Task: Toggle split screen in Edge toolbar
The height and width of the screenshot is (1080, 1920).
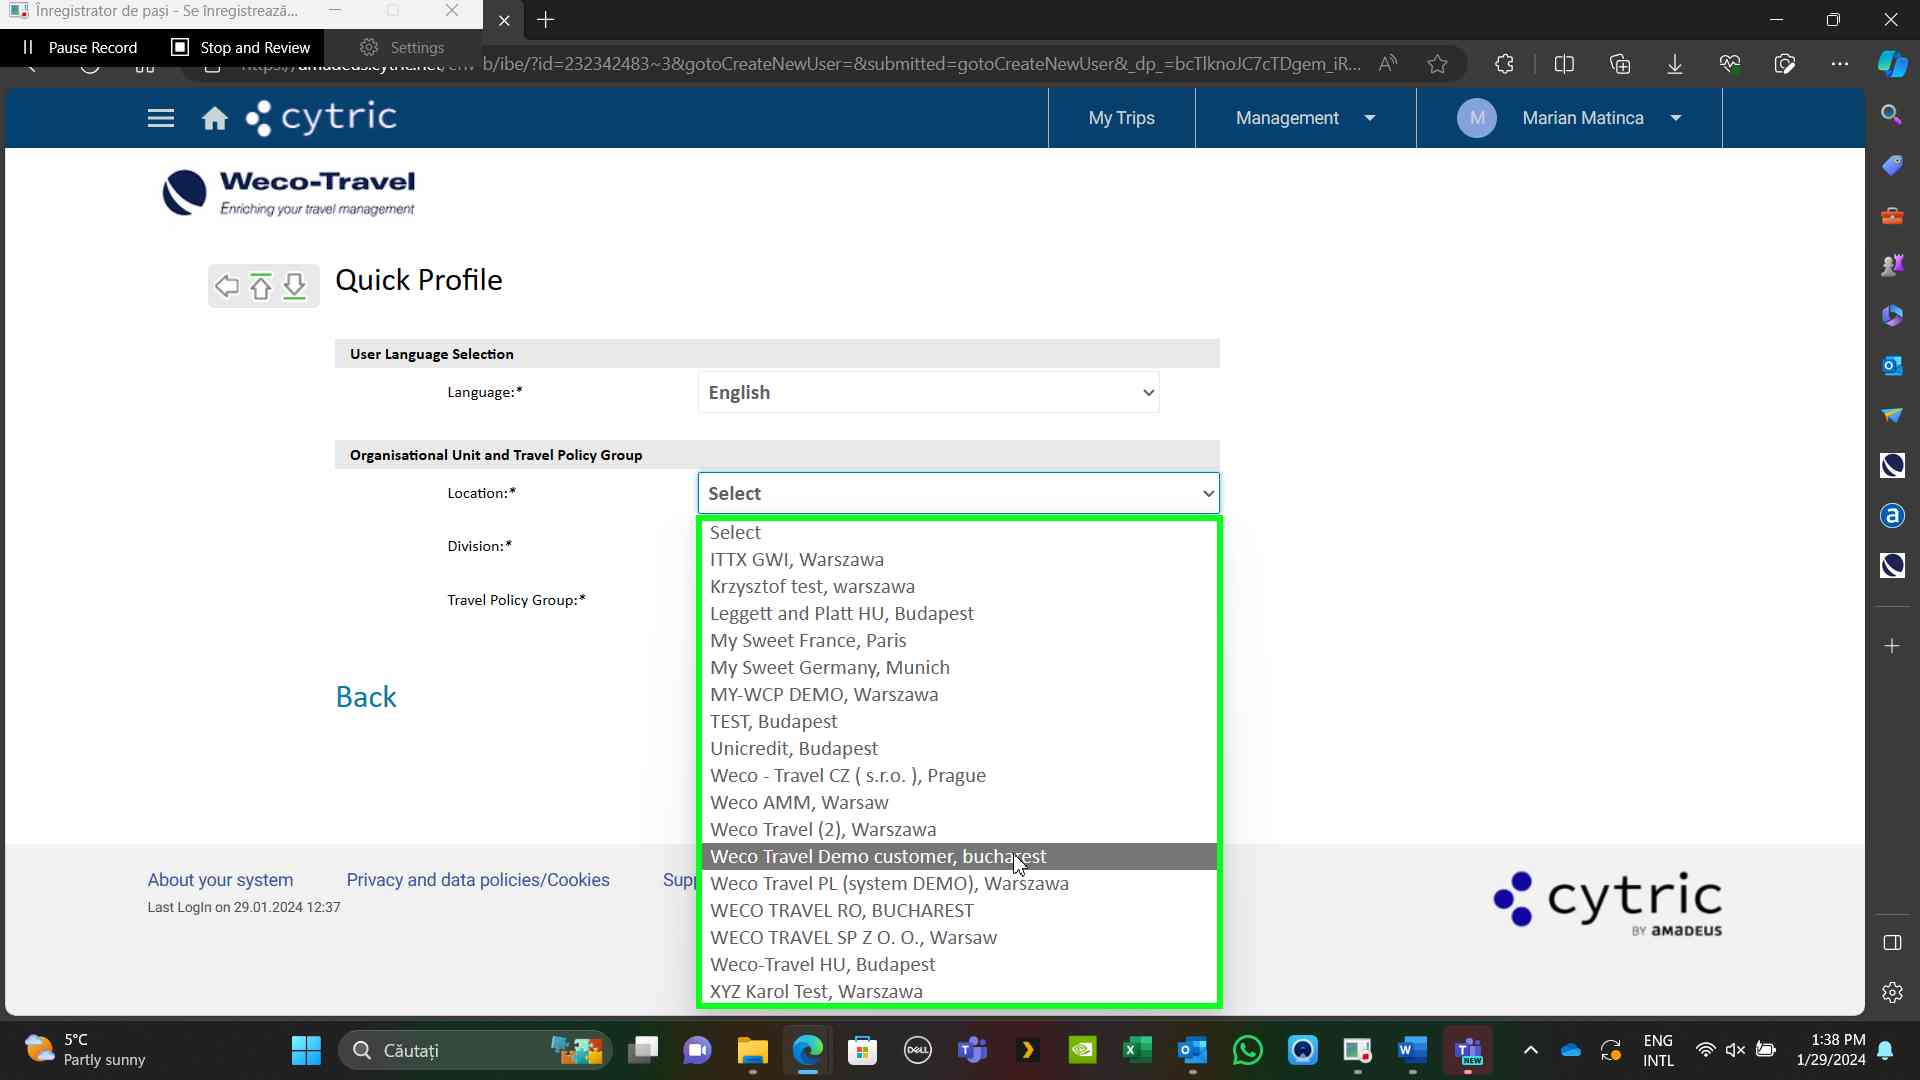Action: pos(1564,64)
